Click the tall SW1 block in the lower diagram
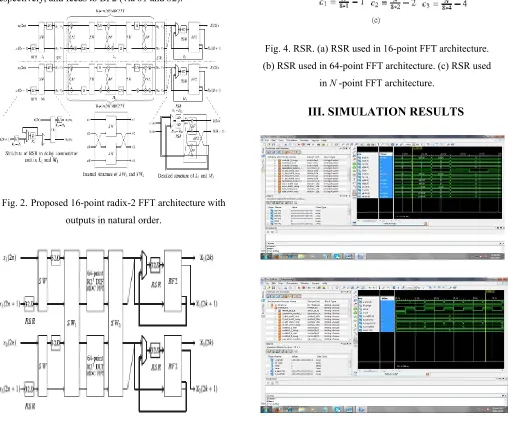The height and width of the screenshot is (430, 508). click(72, 323)
